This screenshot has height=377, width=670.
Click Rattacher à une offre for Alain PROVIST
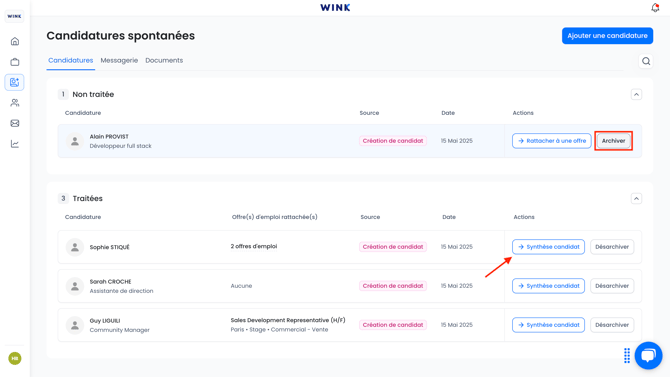552,141
